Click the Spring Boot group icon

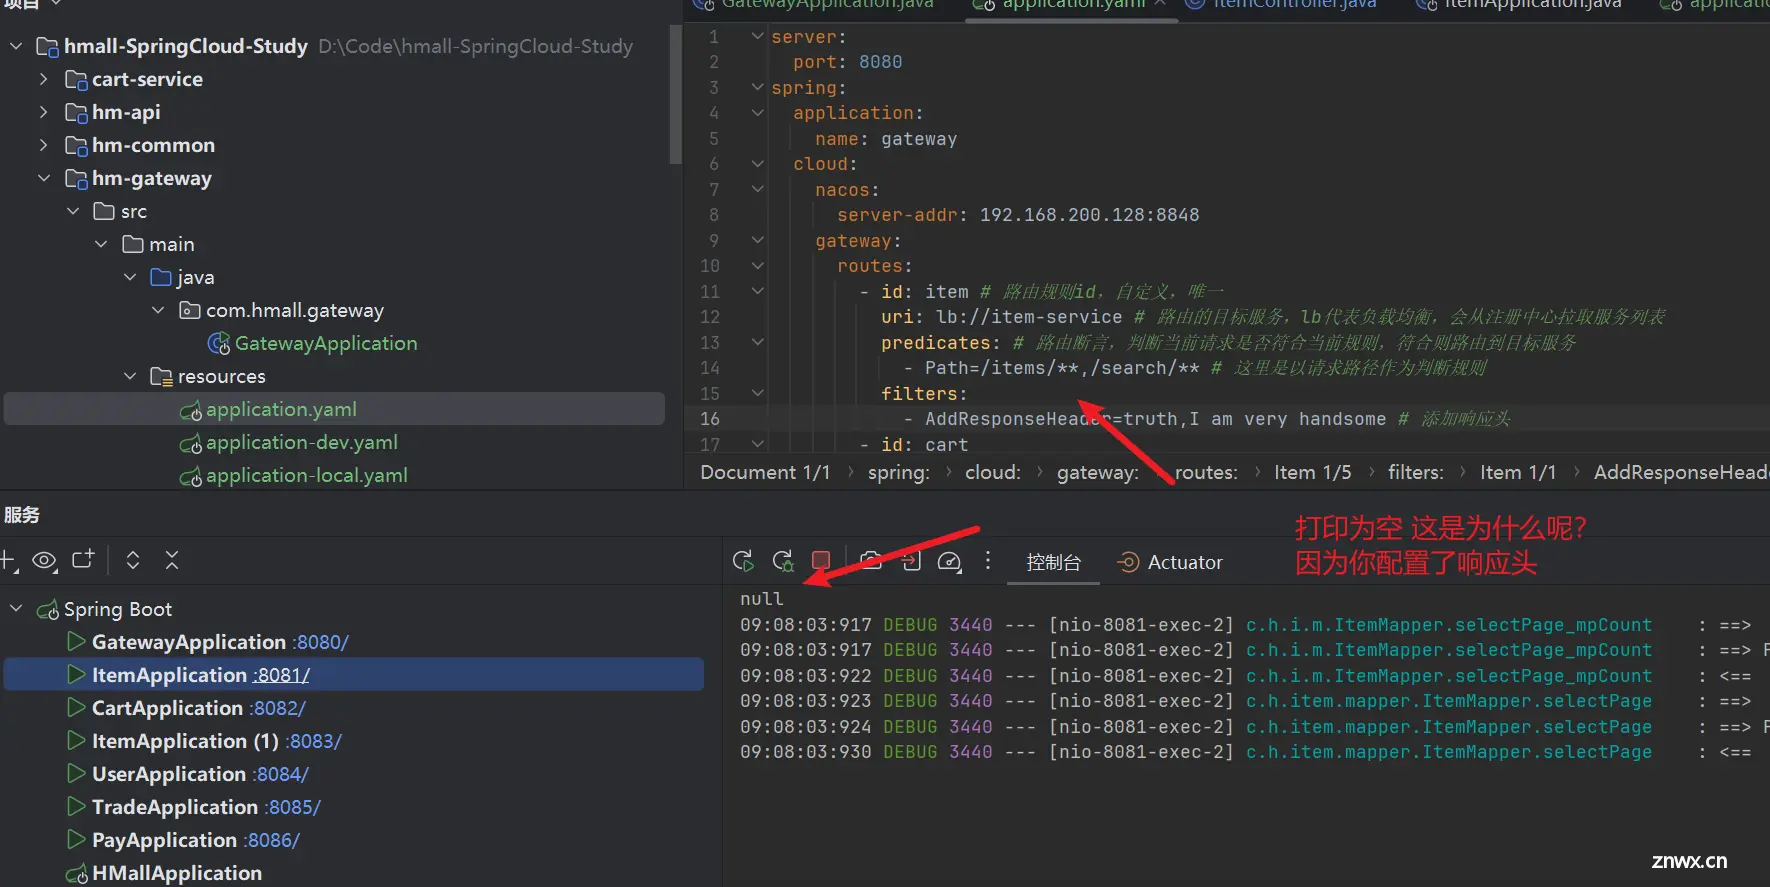[48, 609]
